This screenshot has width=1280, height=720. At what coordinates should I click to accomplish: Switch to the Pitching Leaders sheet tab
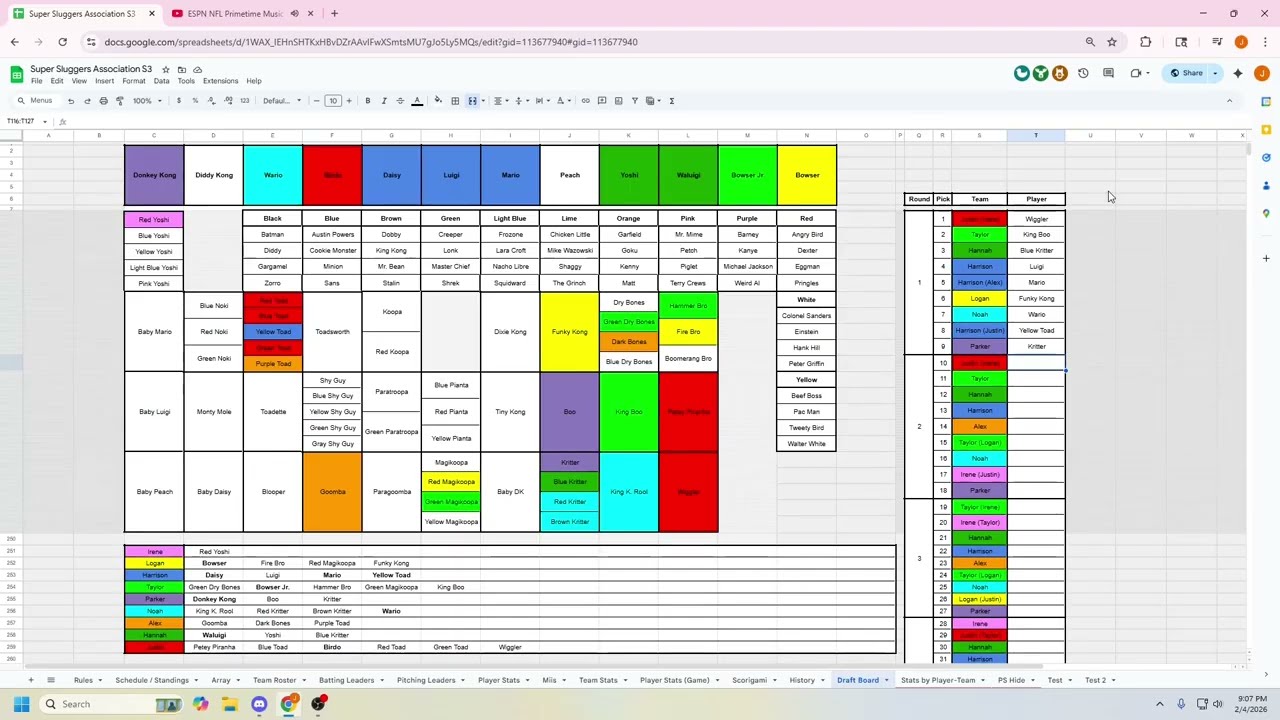pos(426,680)
